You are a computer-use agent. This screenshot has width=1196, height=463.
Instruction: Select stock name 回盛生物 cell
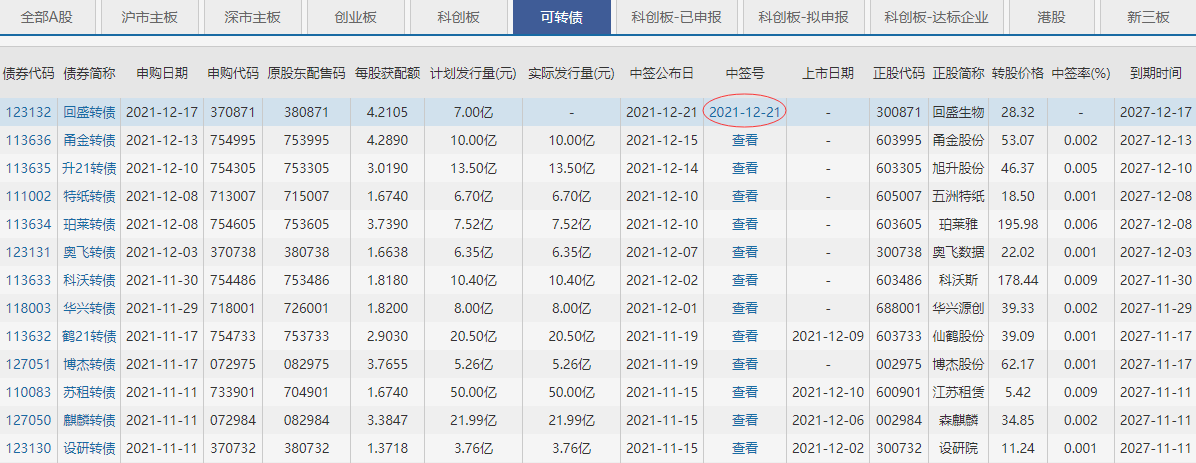pyautogui.click(x=959, y=113)
